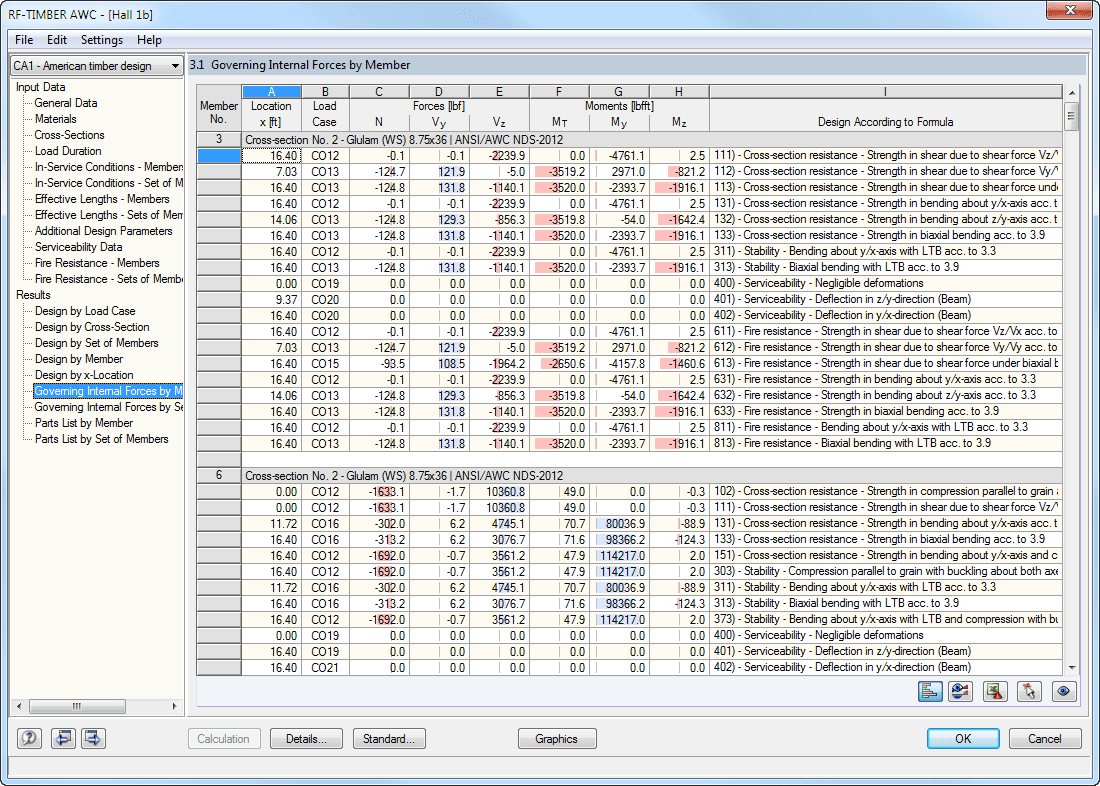Click table vertical scrollbar down arrow
Screen dimensions: 1100x786
[x=1071, y=667]
